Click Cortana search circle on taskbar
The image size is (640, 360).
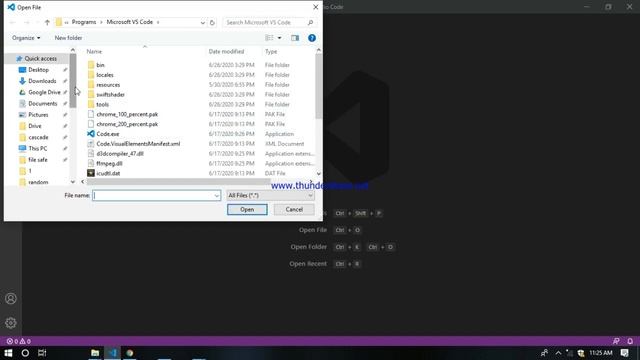click(x=25, y=353)
